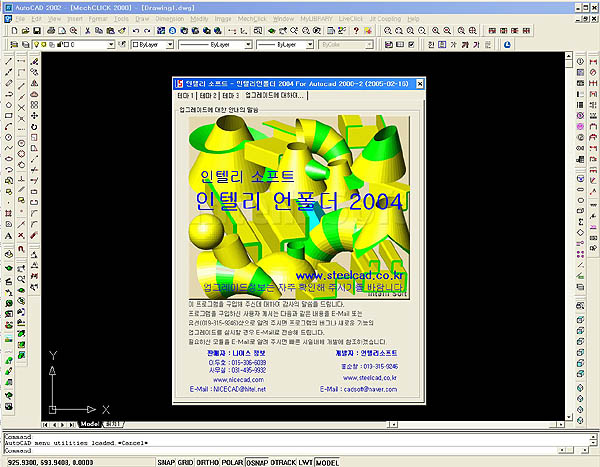Toggle OTRACK in status bar
The height and width of the screenshot is (467, 600).
tap(283, 462)
